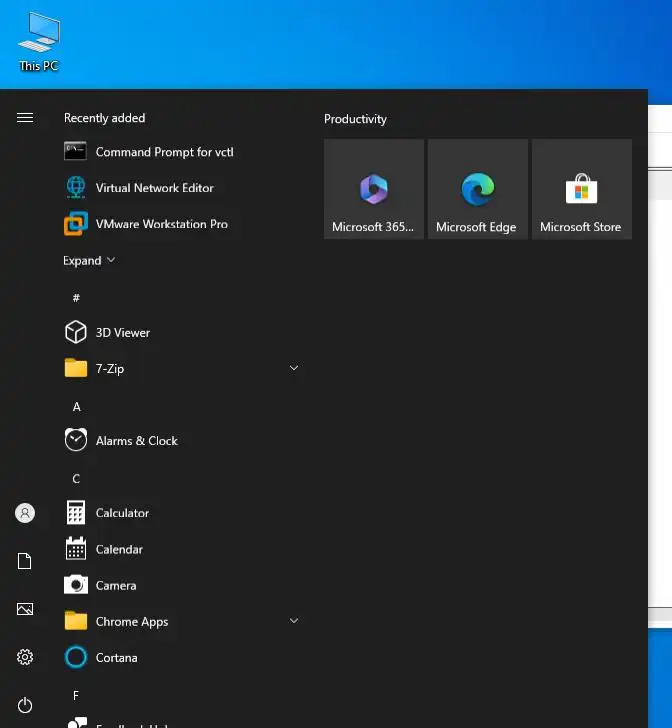Launch the Virtual Network Editor globe icon

[x=76, y=188]
